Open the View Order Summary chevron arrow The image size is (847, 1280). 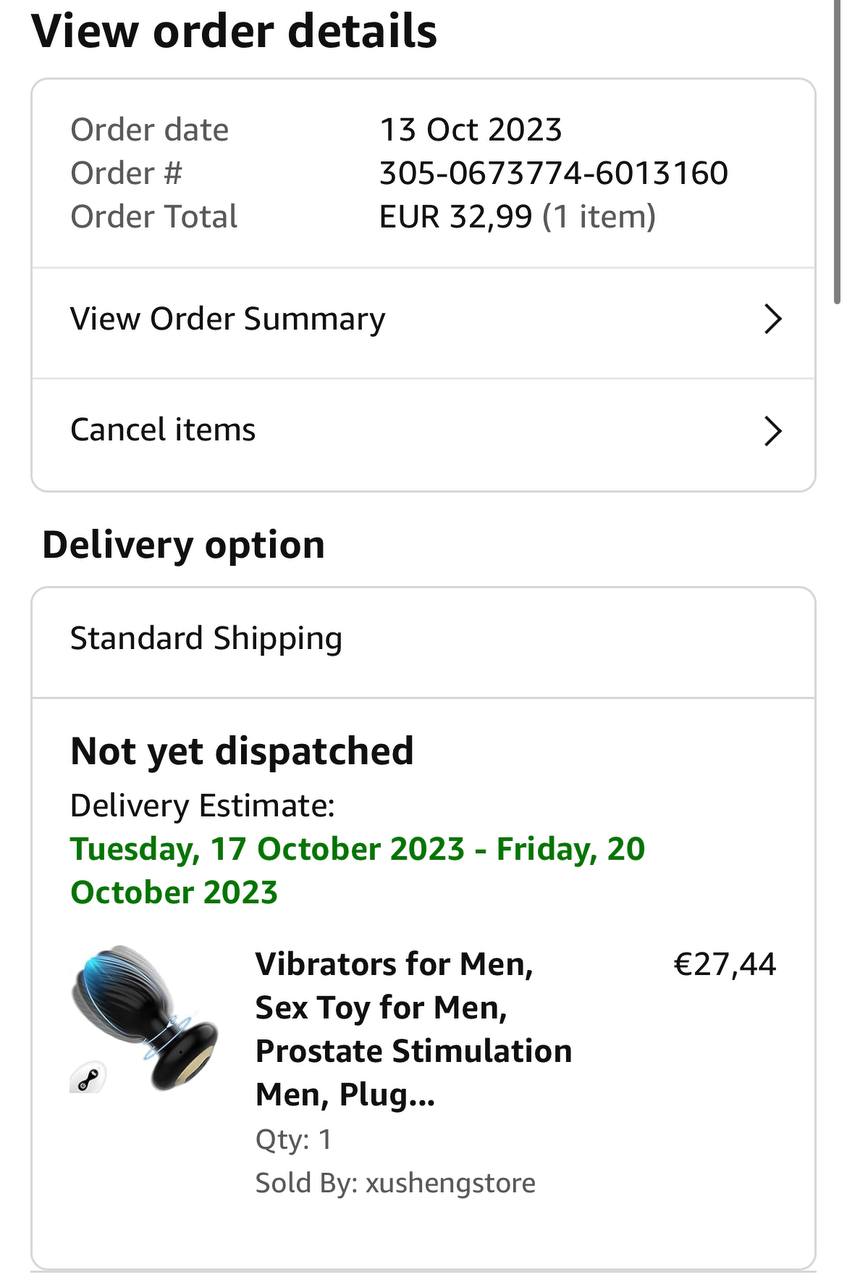coord(772,319)
